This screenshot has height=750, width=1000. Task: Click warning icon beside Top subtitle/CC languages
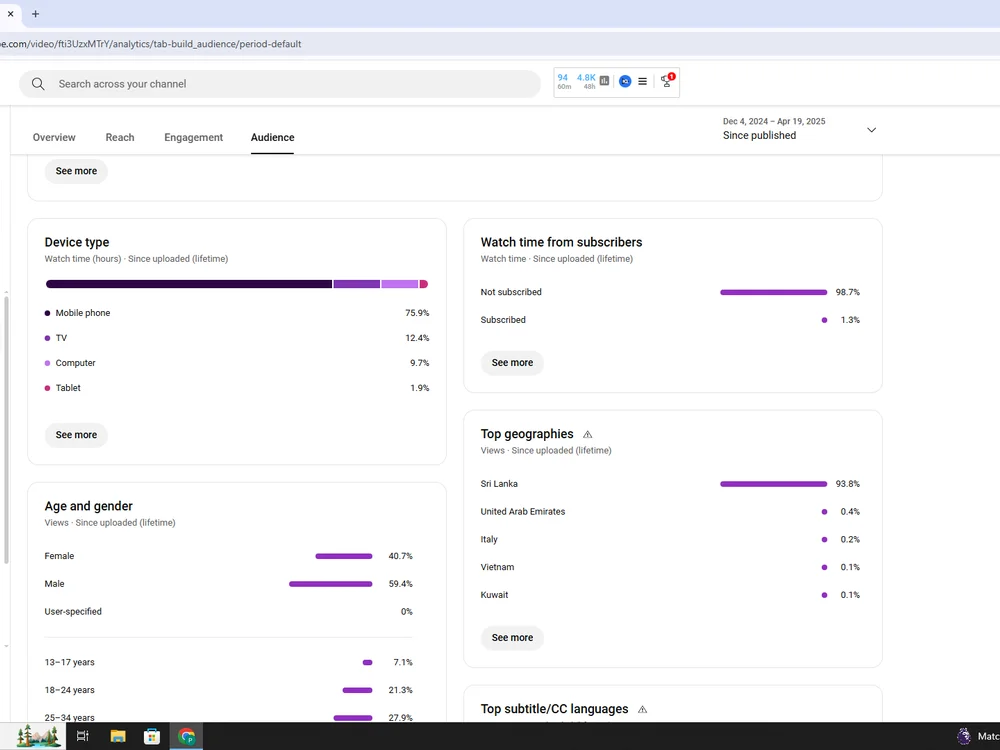[x=642, y=709]
